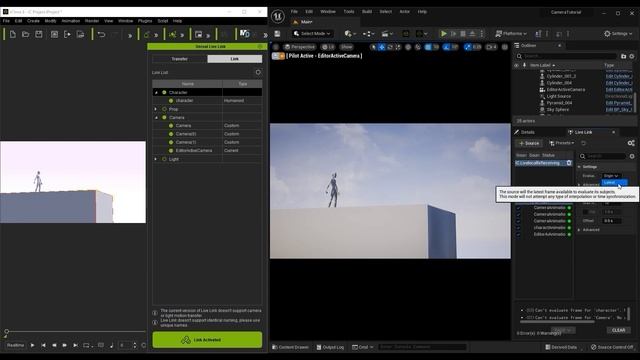The image size is (640, 360).
Task: Click the Outliner search field
Action: click(566, 56)
